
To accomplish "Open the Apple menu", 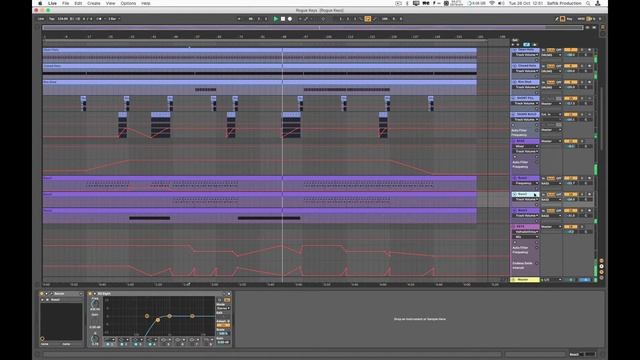I will [40, 3].
